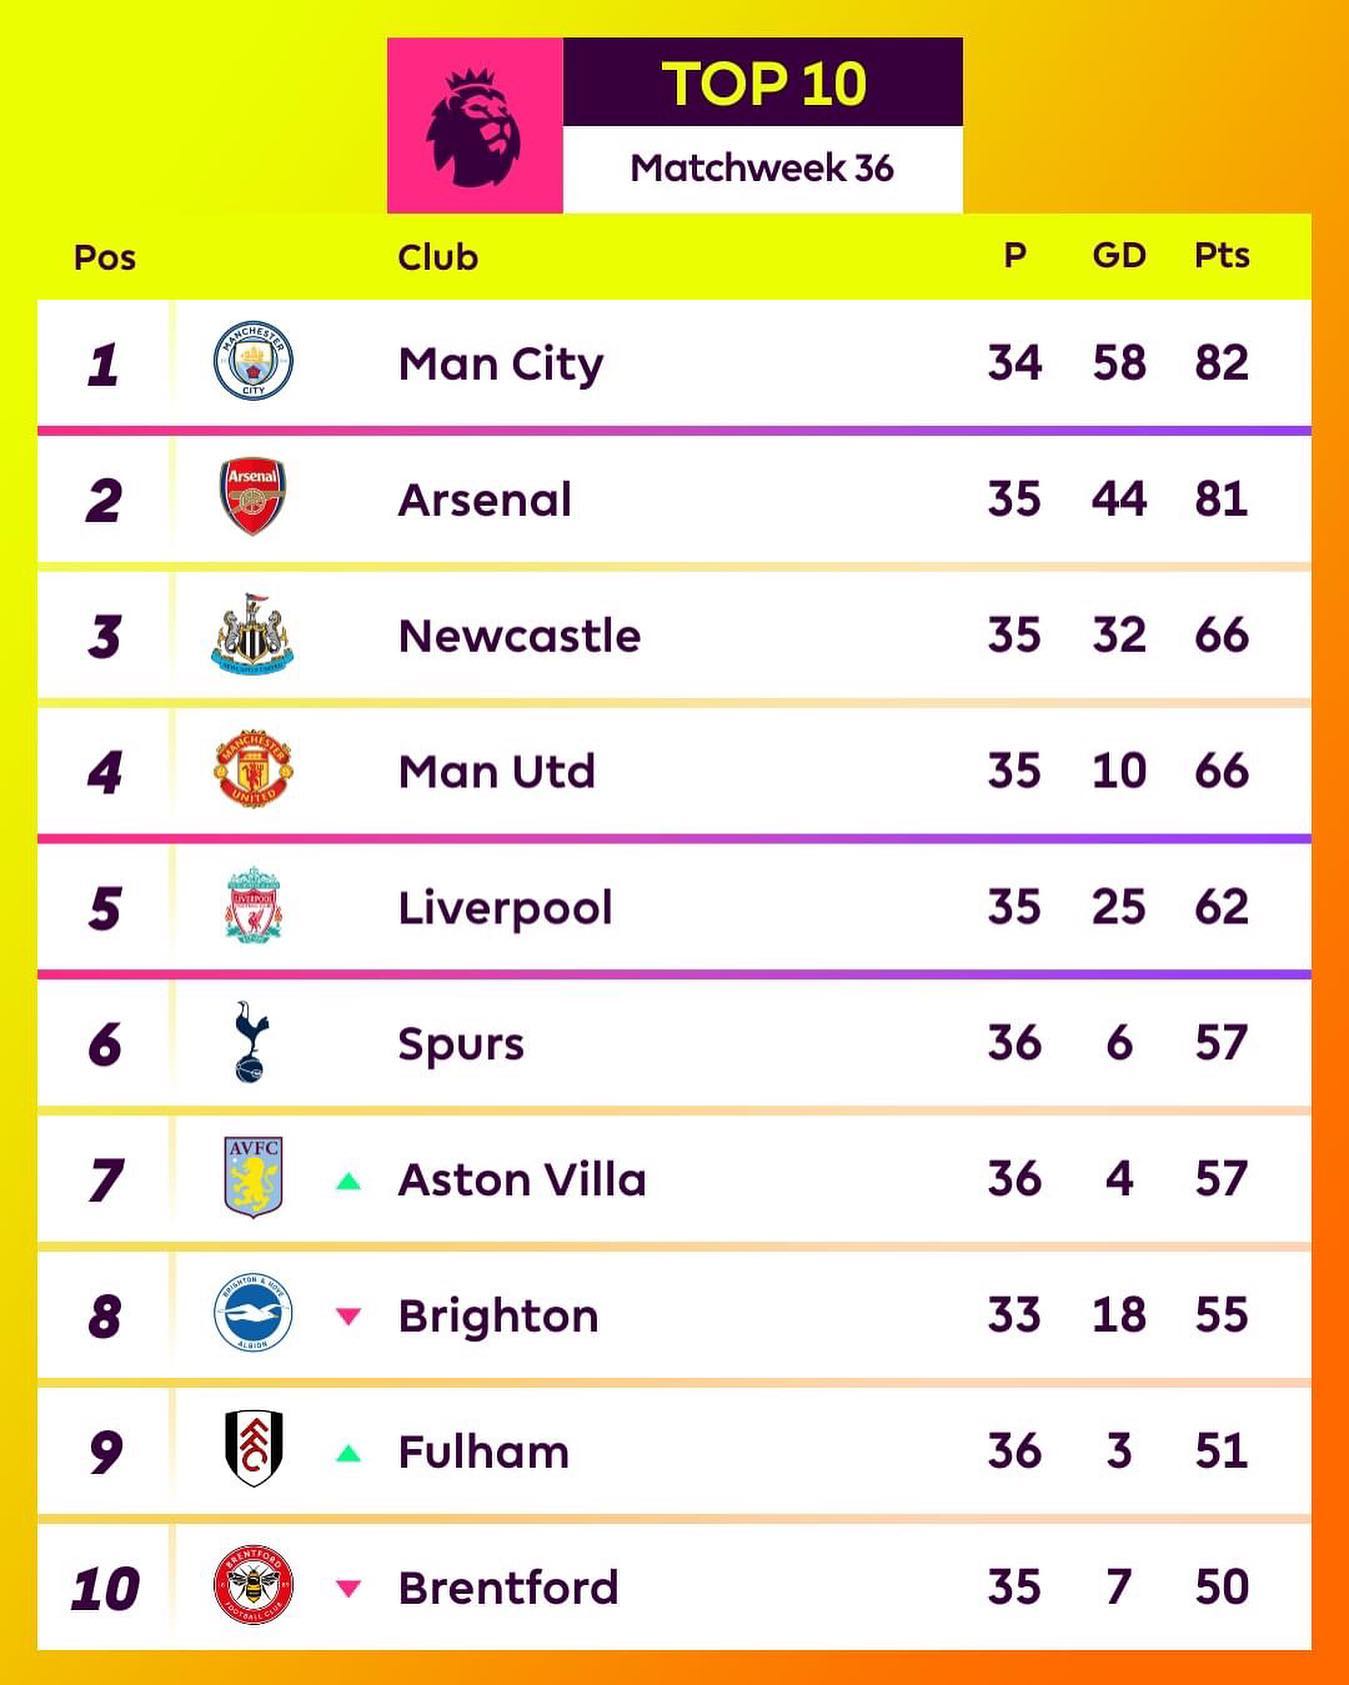Image resolution: width=1349 pixels, height=1685 pixels.
Task: Click the Liverpool club crest
Action: click(253, 906)
